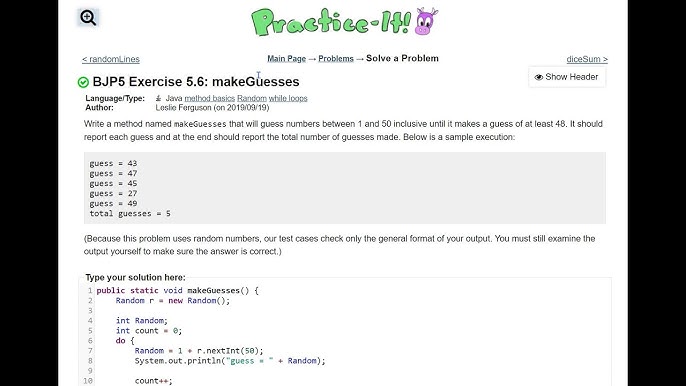Go to previous problem randomLines
This screenshot has height=386, width=686.
[x=111, y=59]
